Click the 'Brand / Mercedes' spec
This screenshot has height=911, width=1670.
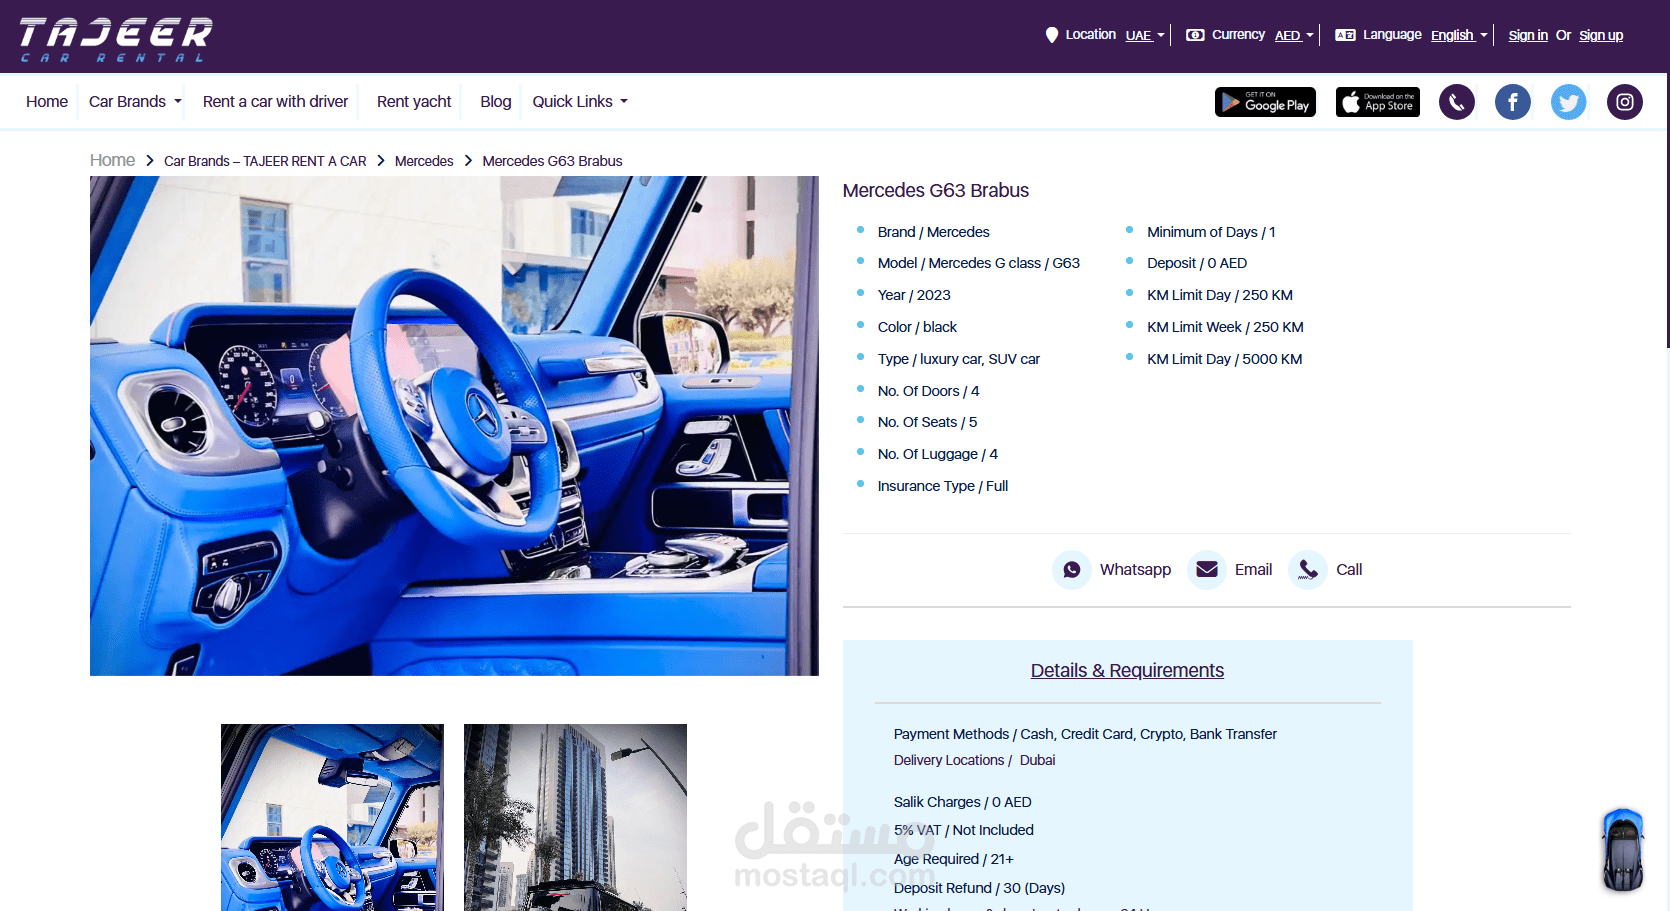click(933, 232)
